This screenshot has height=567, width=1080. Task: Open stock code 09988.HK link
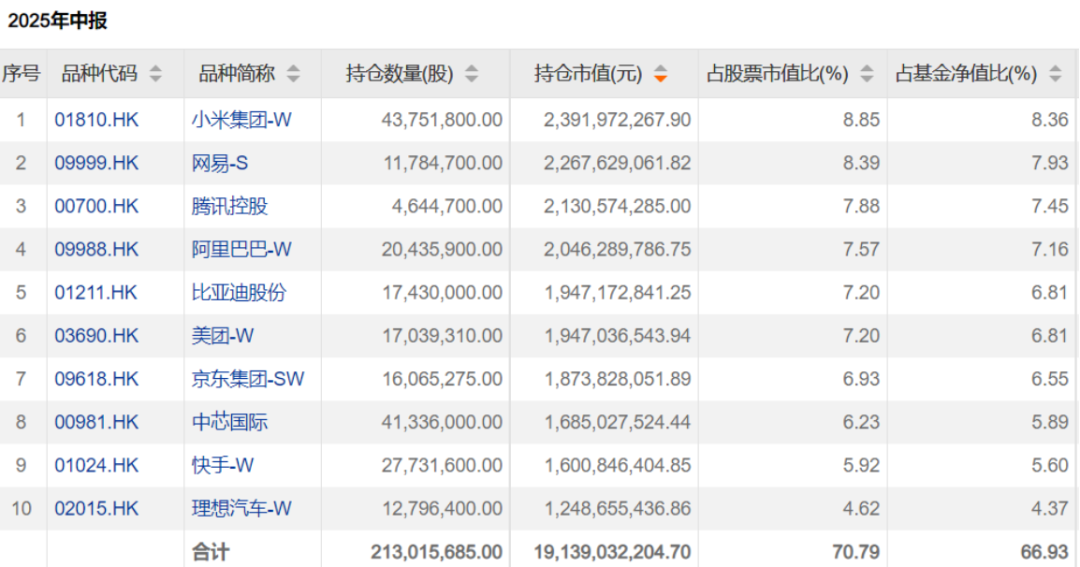tap(96, 249)
